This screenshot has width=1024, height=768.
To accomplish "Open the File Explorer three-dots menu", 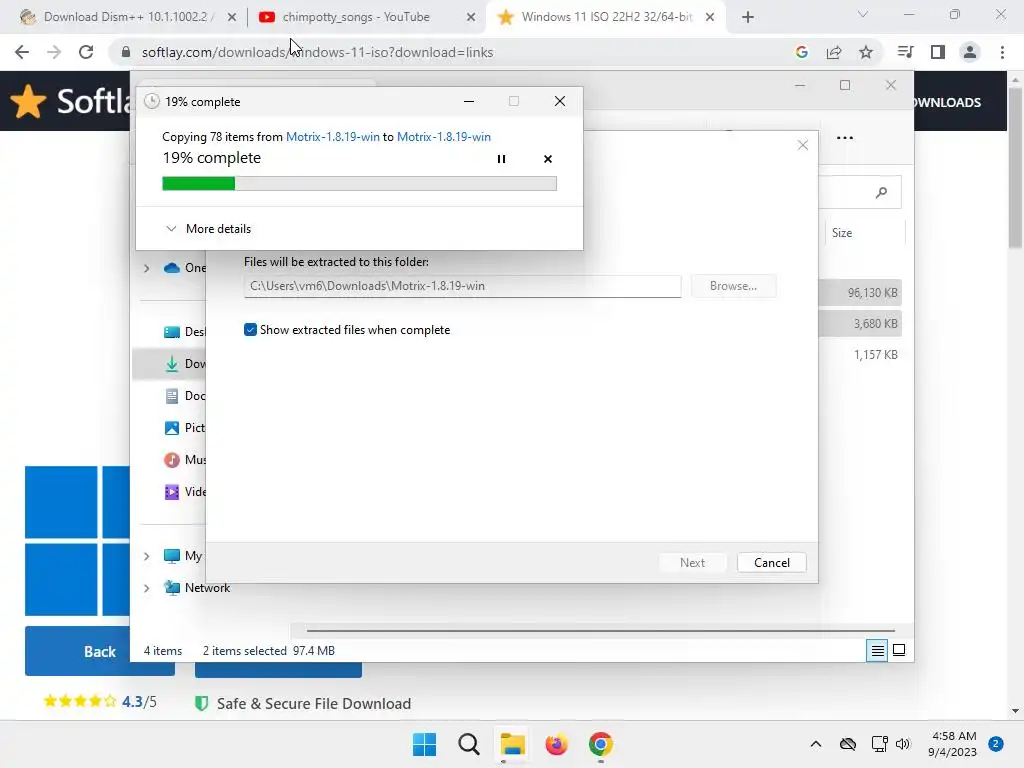I will click(x=844, y=138).
